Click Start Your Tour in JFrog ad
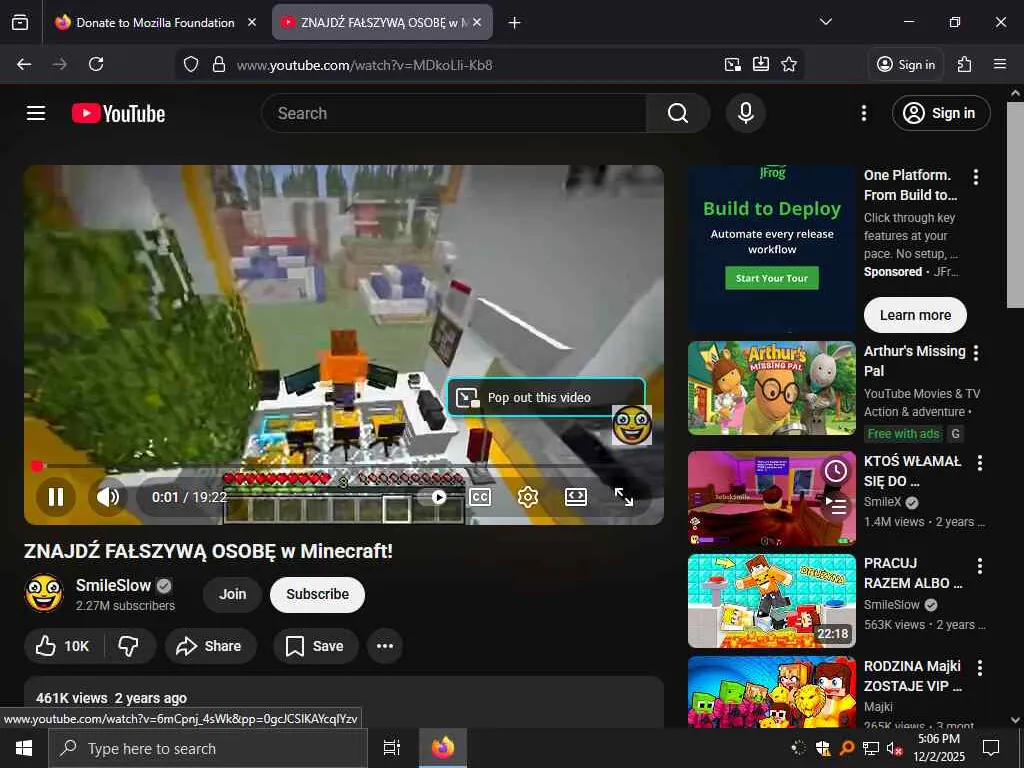Viewport: 1024px width, 768px height. [772, 278]
